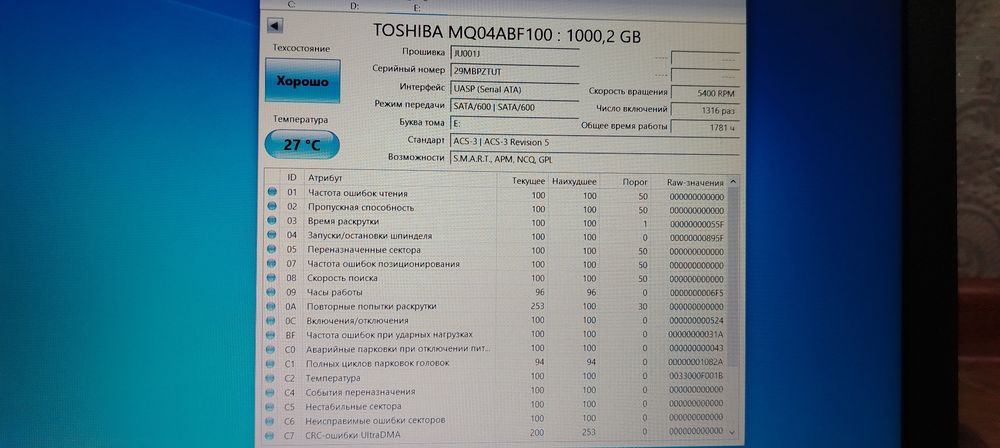
Task: Click raw value 0033000F001B
Action: 696,376
